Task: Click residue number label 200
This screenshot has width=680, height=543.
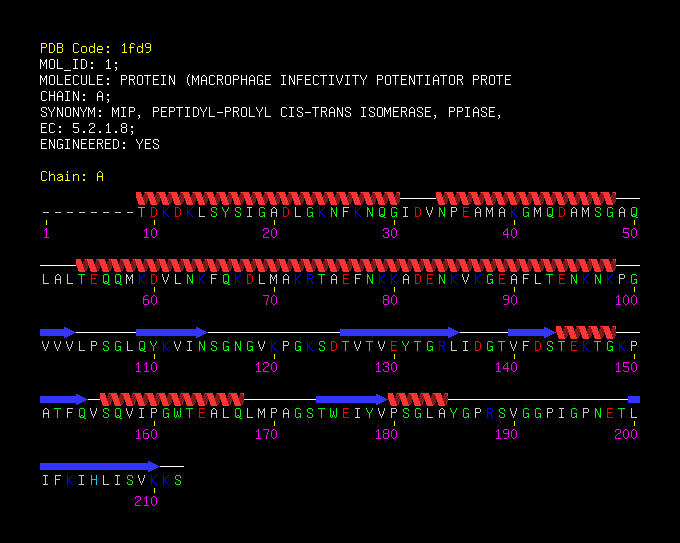Action: click(626, 434)
